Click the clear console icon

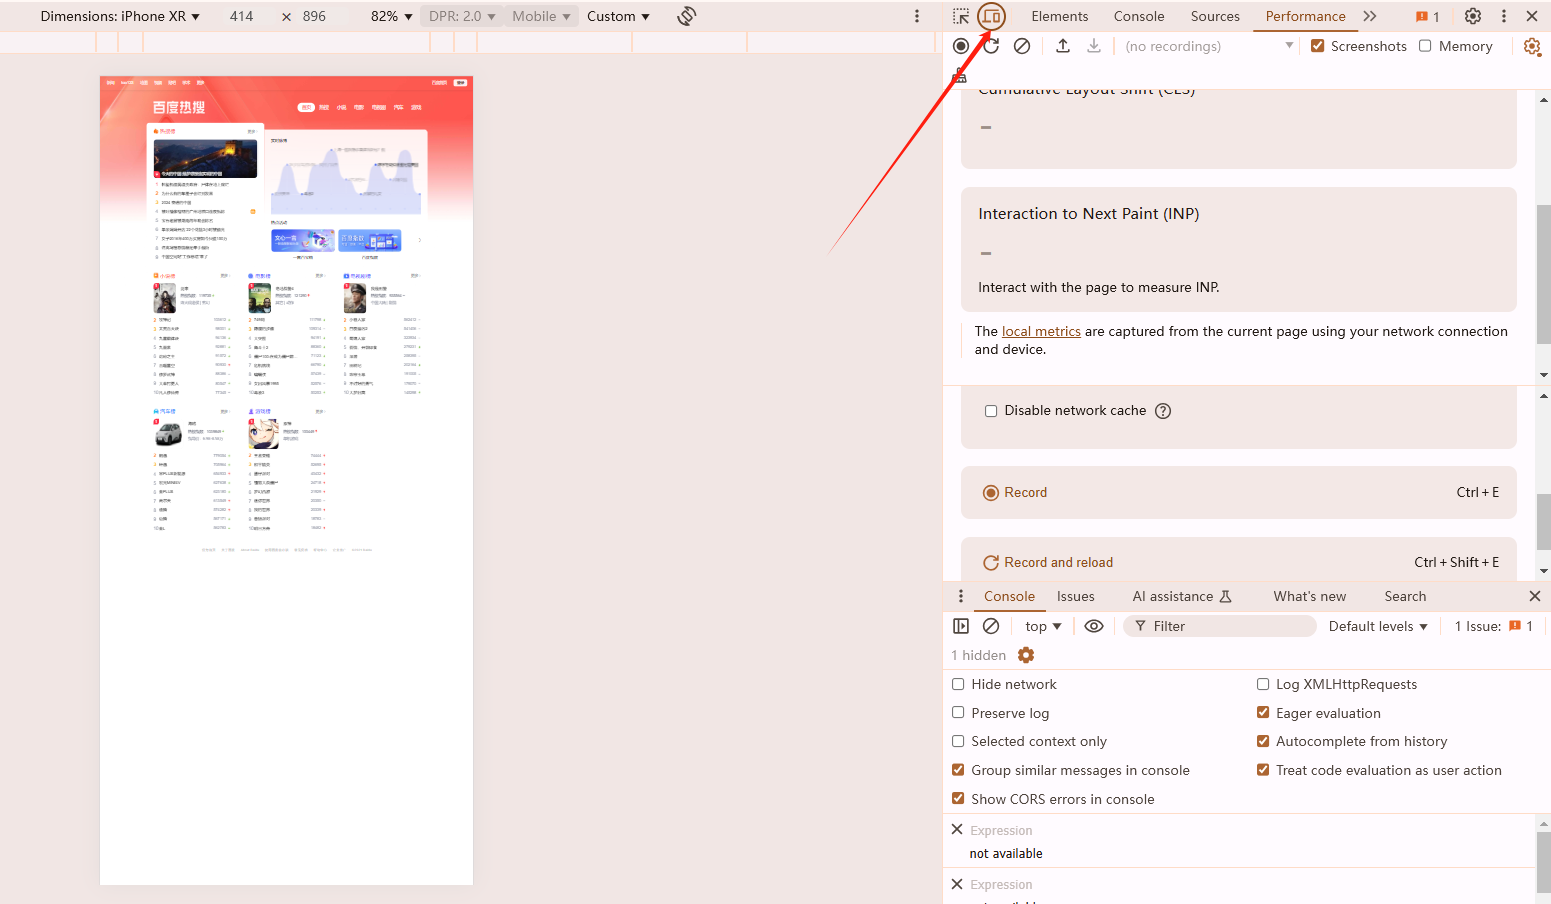pos(991,626)
